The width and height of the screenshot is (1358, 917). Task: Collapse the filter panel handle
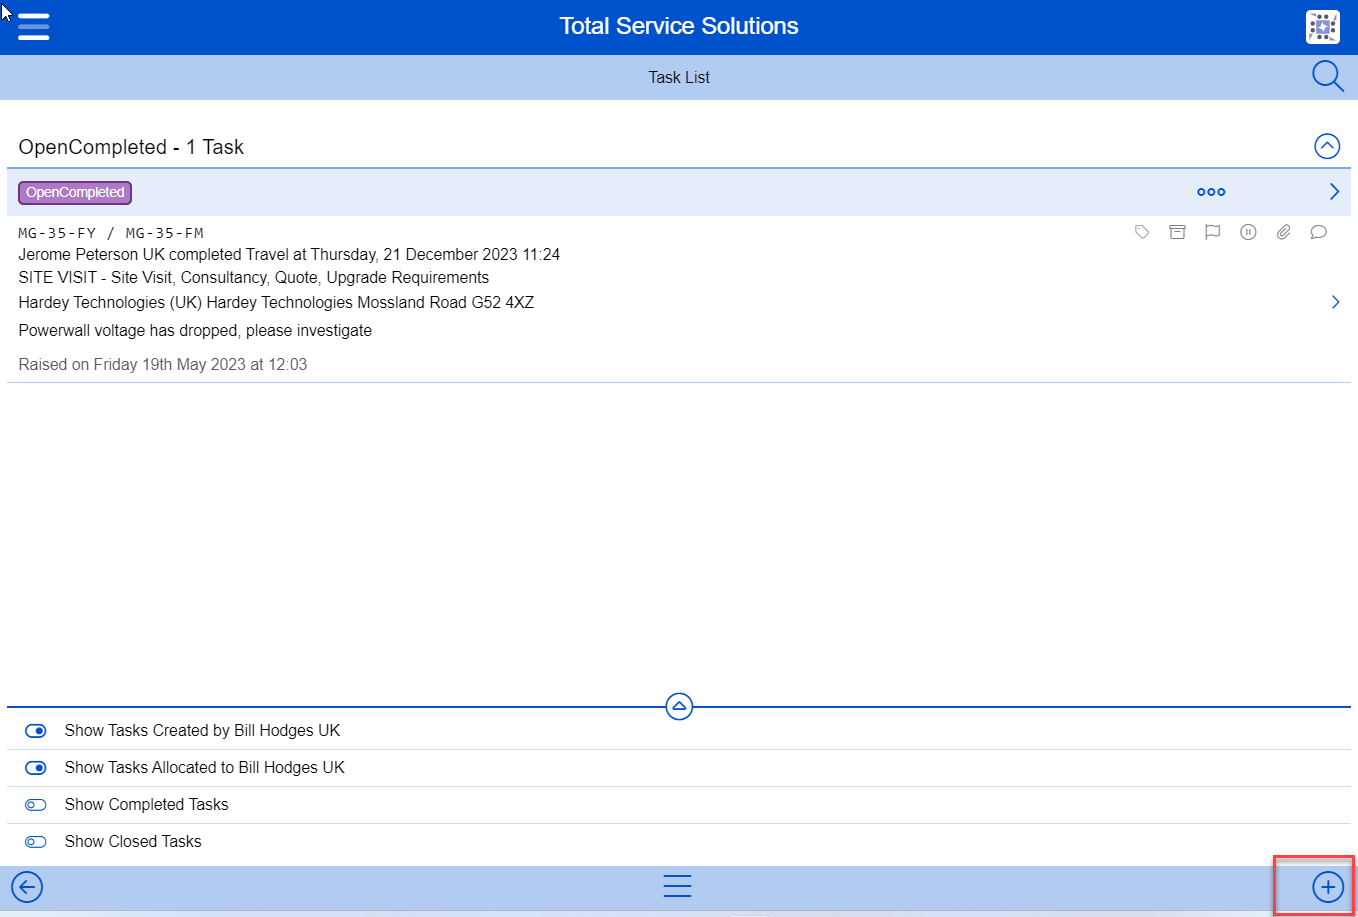coord(679,706)
